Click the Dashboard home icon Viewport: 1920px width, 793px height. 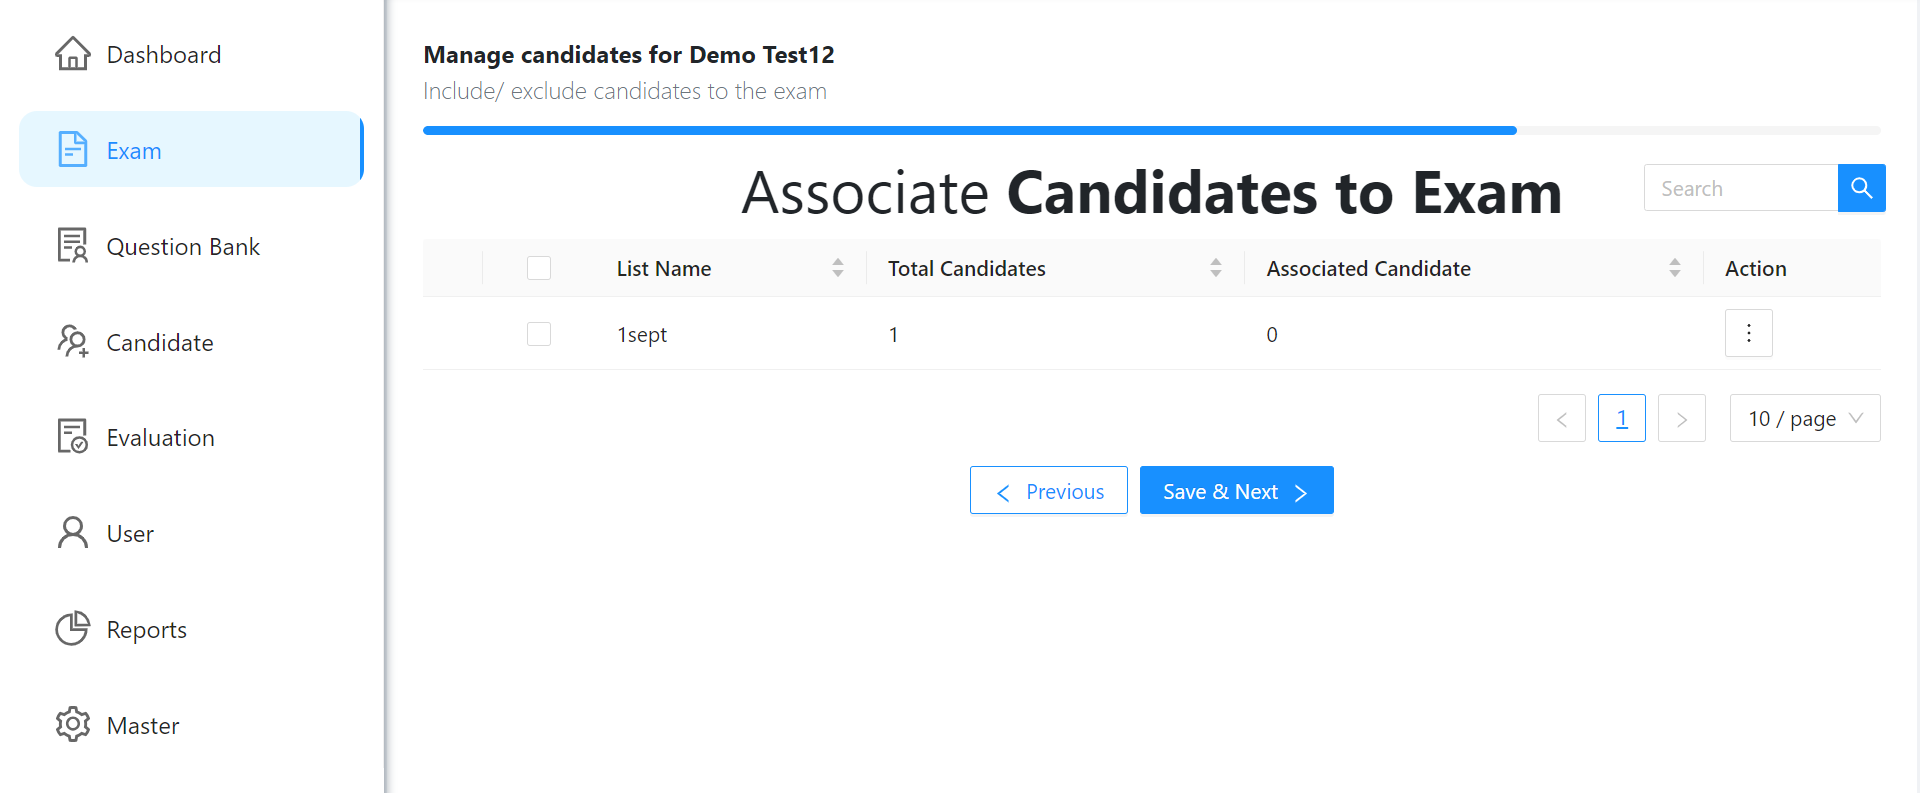[73, 54]
